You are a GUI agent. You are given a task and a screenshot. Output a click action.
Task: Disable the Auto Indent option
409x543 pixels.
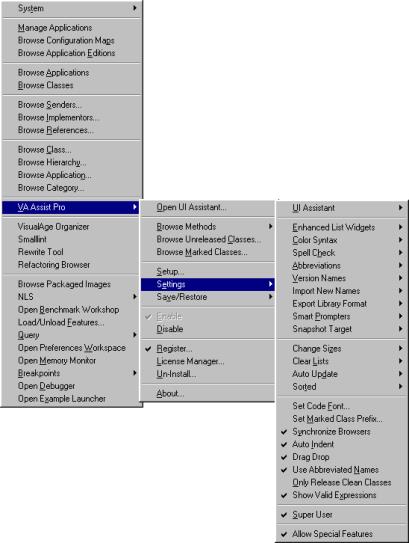click(x=342, y=444)
